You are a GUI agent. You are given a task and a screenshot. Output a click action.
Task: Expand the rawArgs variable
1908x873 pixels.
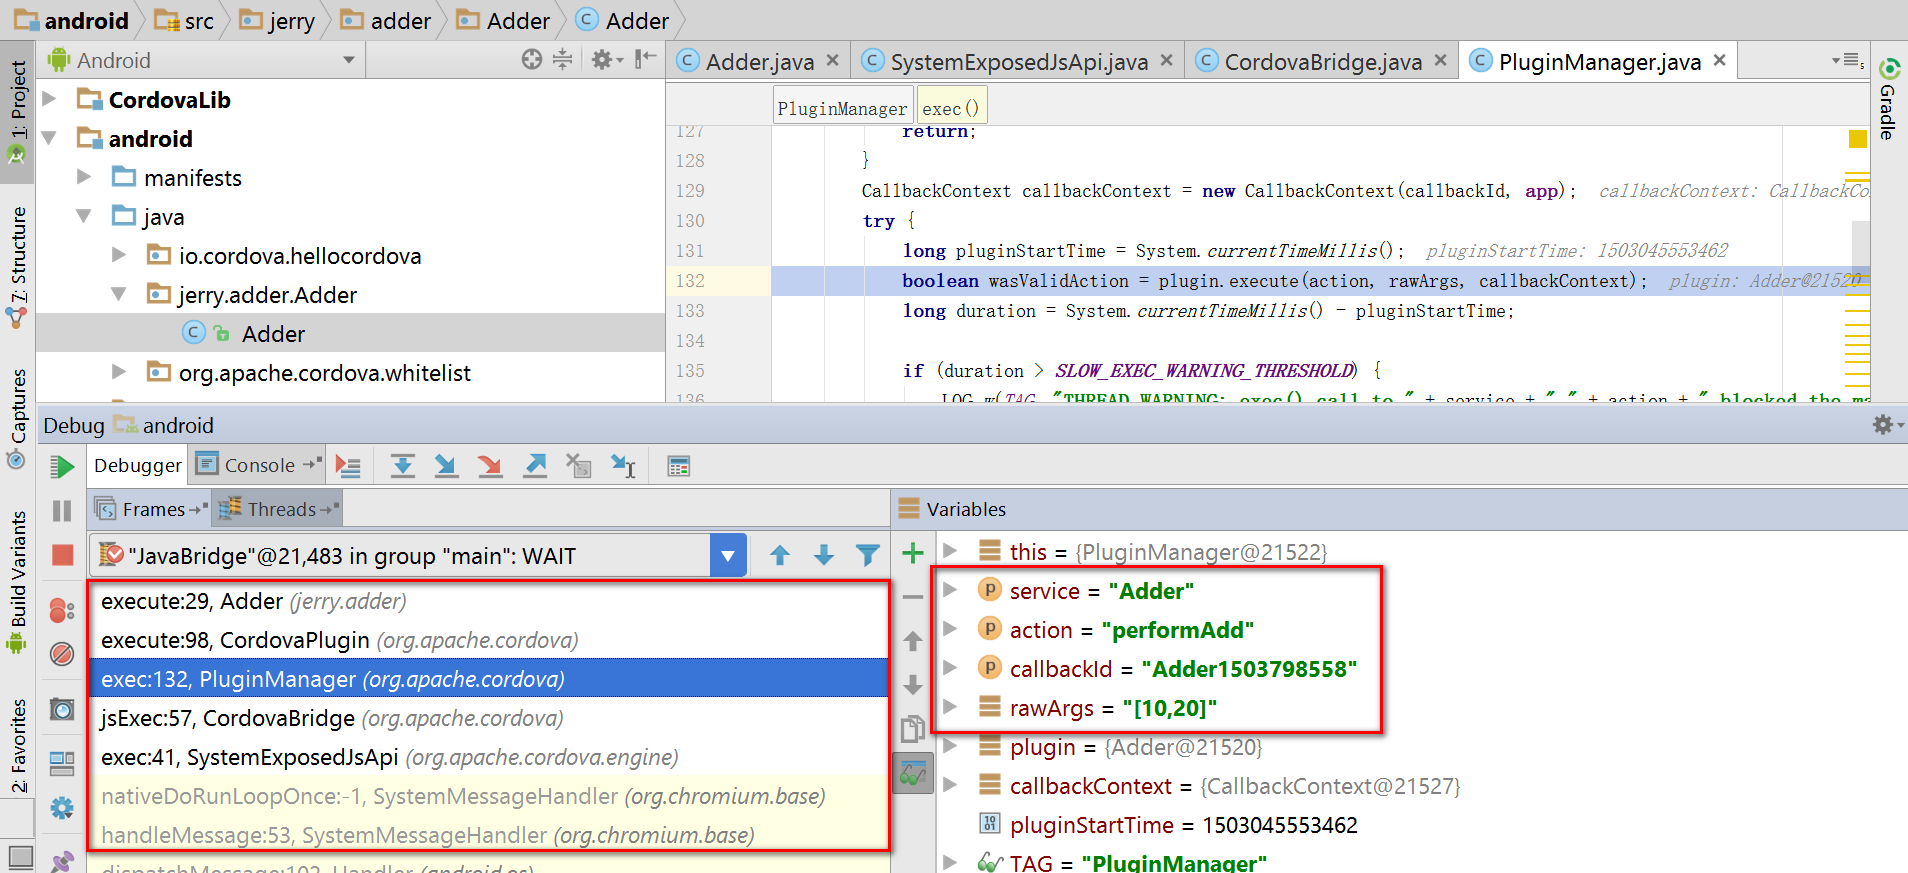click(951, 707)
